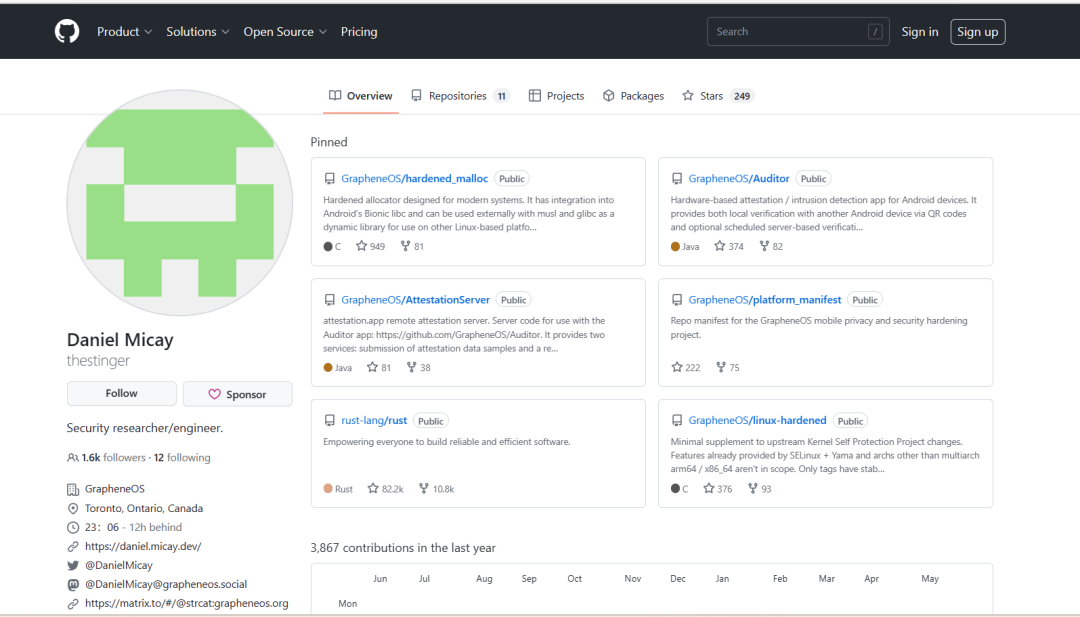Click the followers people icon
The height and width of the screenshot is (617, 1080).
pos(72,457)
